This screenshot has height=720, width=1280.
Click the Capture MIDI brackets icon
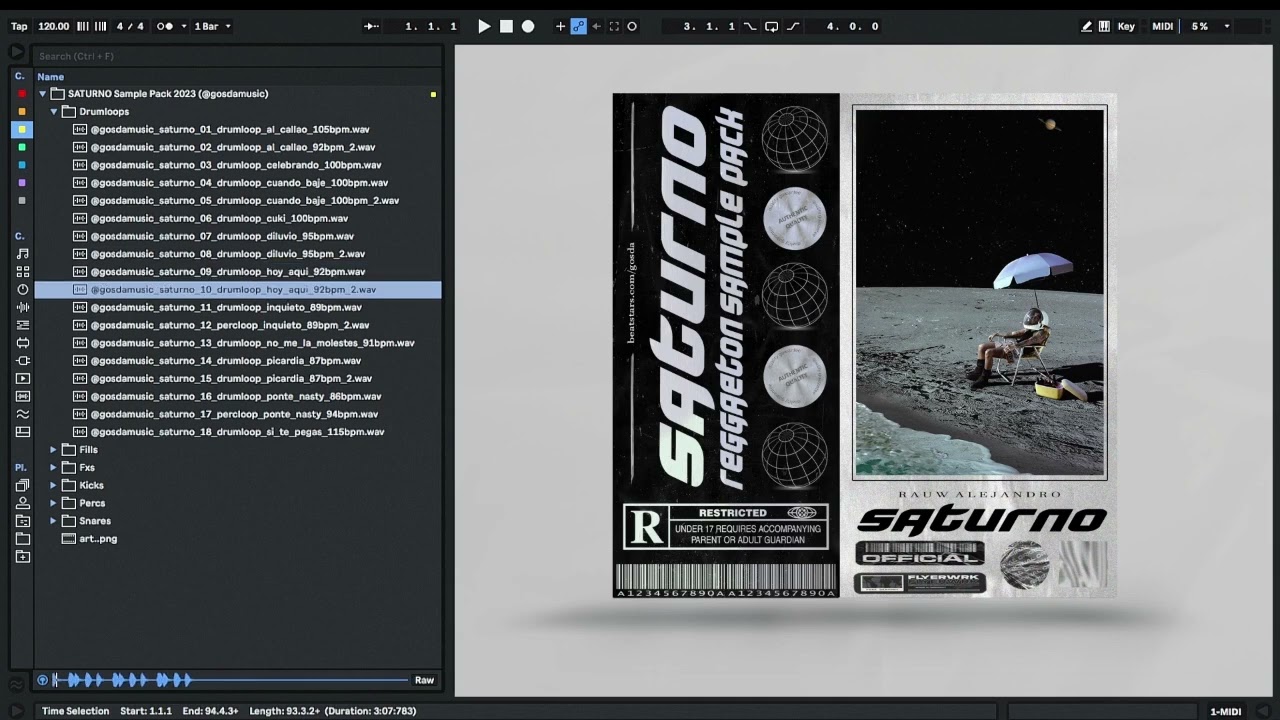[x=614, y=27]
